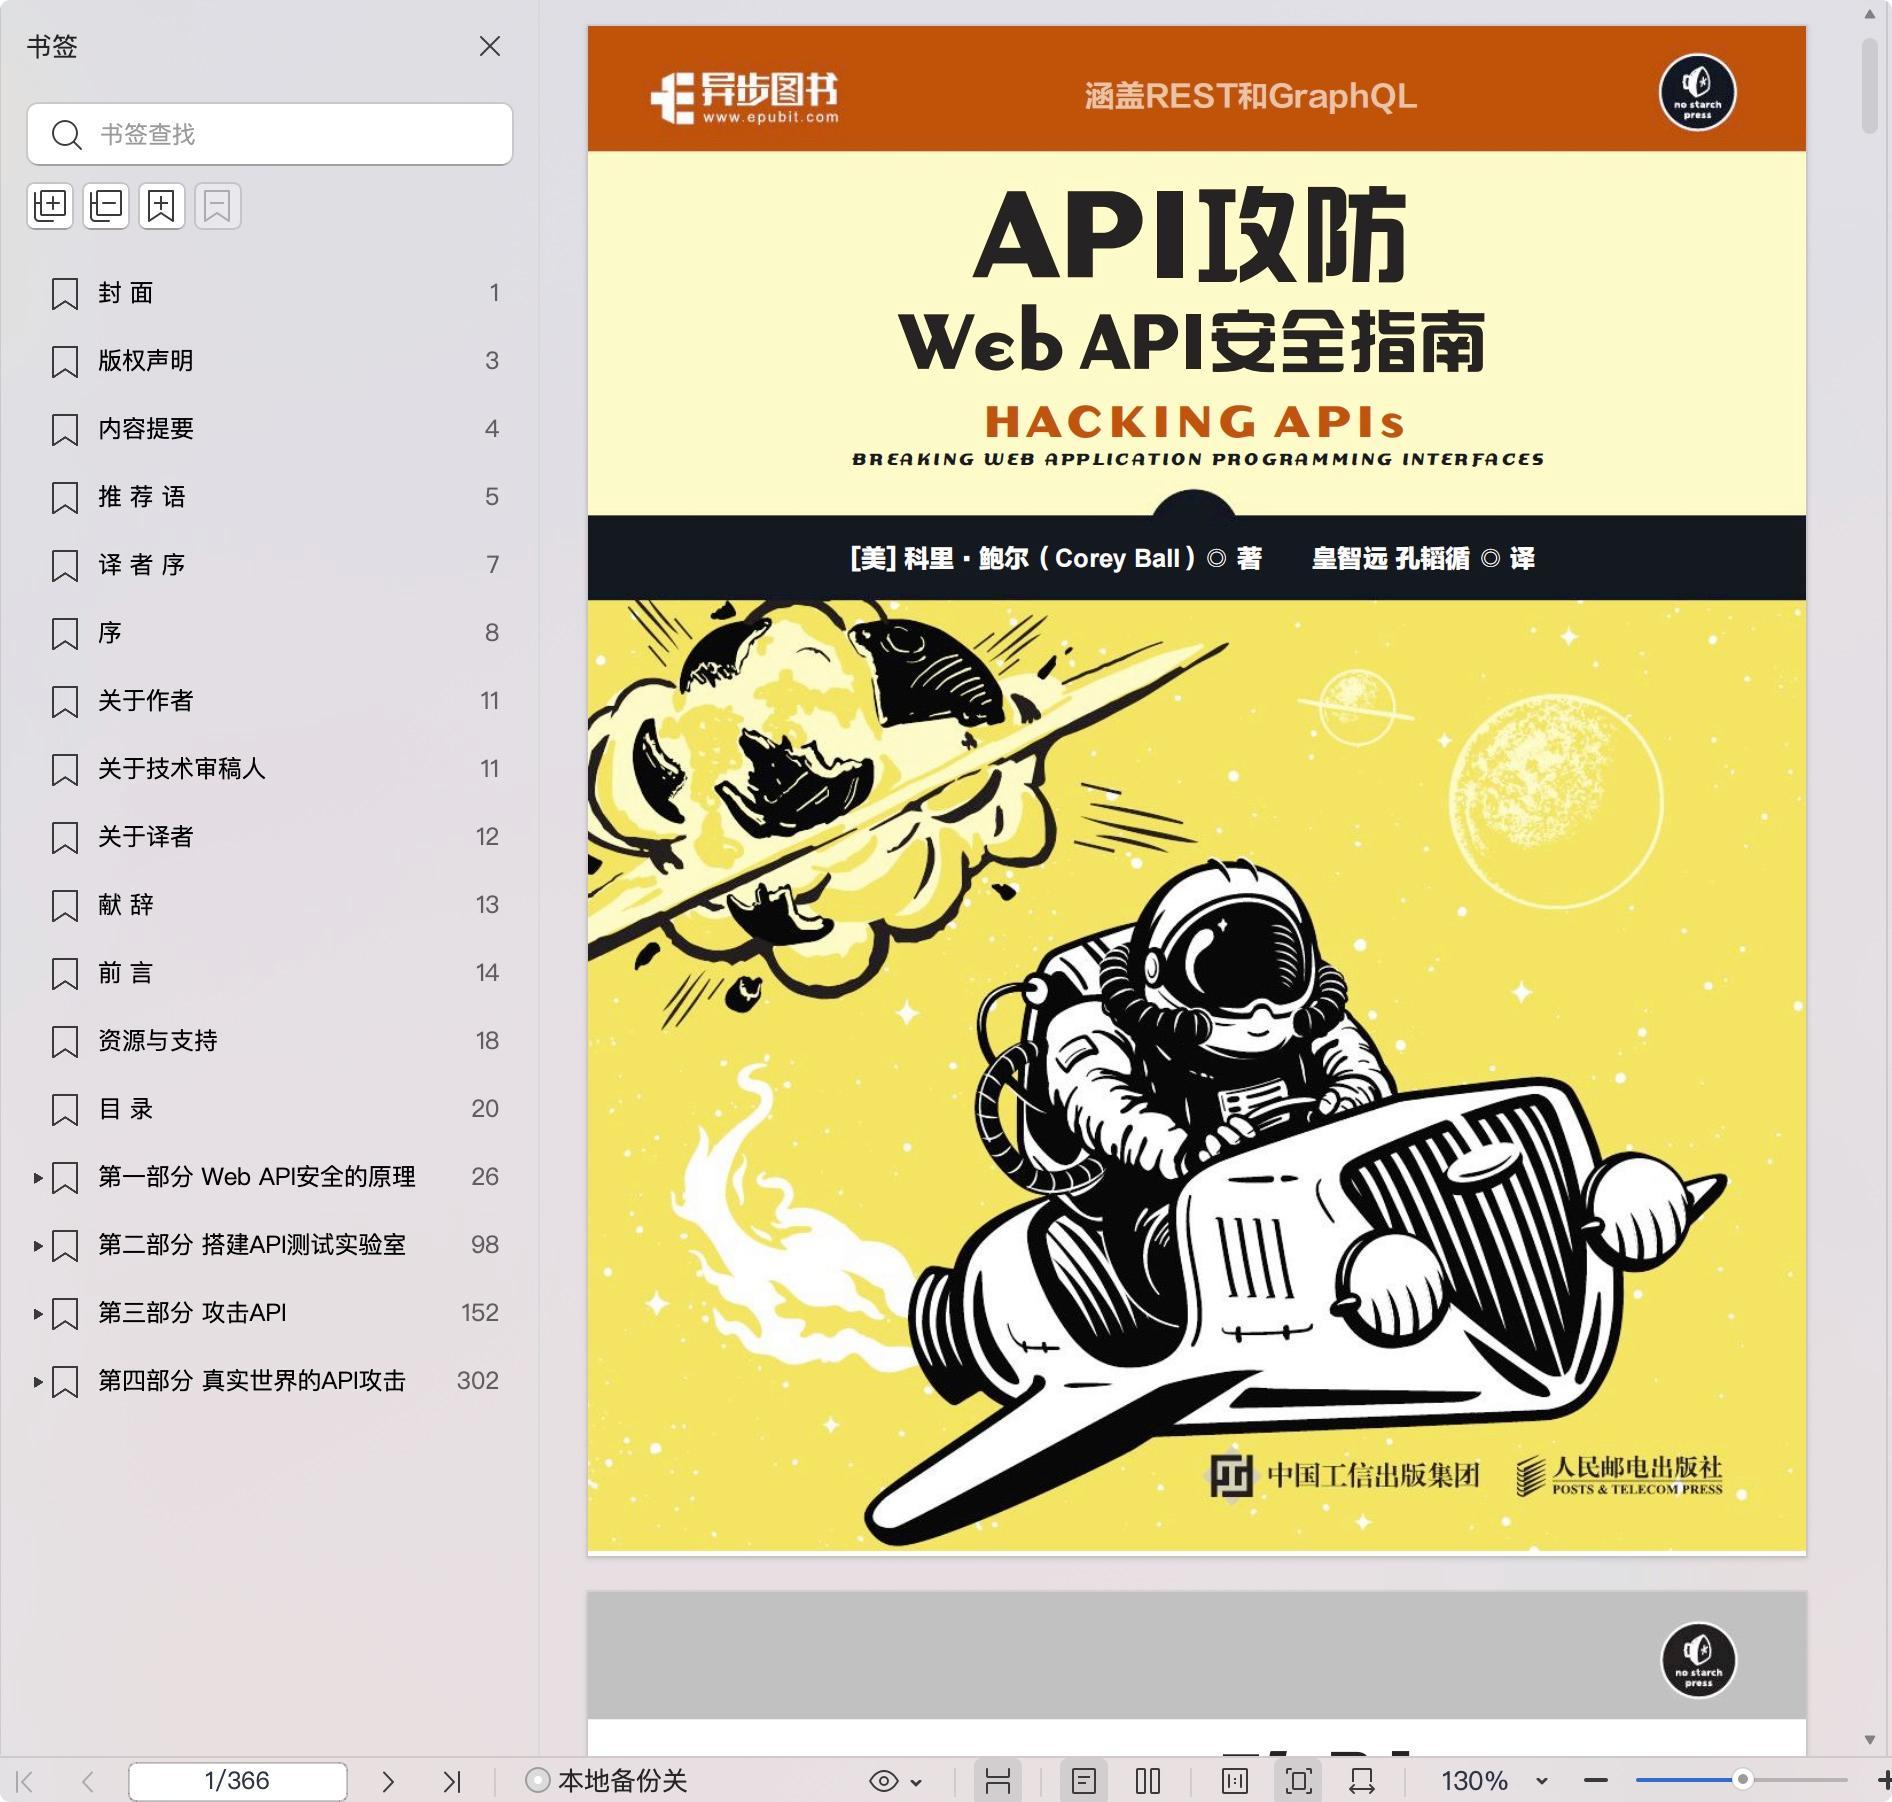
Task: Click the fit-to-page icon in status bar
Action: point(1298,1781)
